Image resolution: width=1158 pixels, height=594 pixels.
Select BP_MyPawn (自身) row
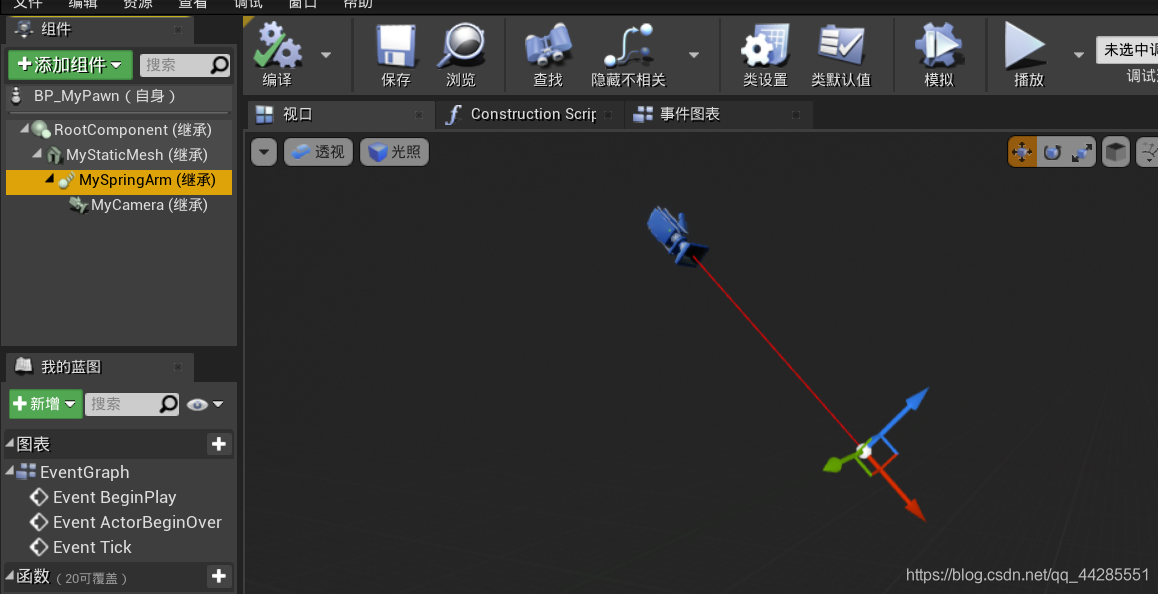click(118, 96)
